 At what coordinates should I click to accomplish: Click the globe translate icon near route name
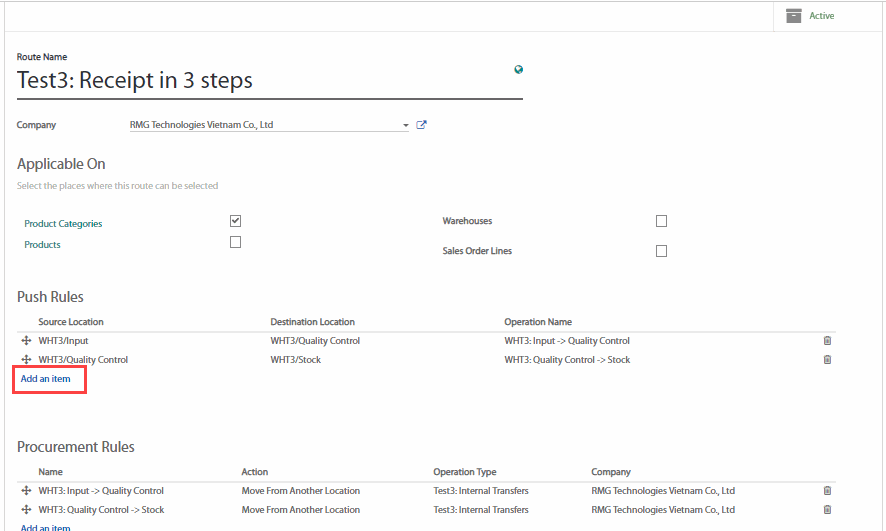point(518,70)
